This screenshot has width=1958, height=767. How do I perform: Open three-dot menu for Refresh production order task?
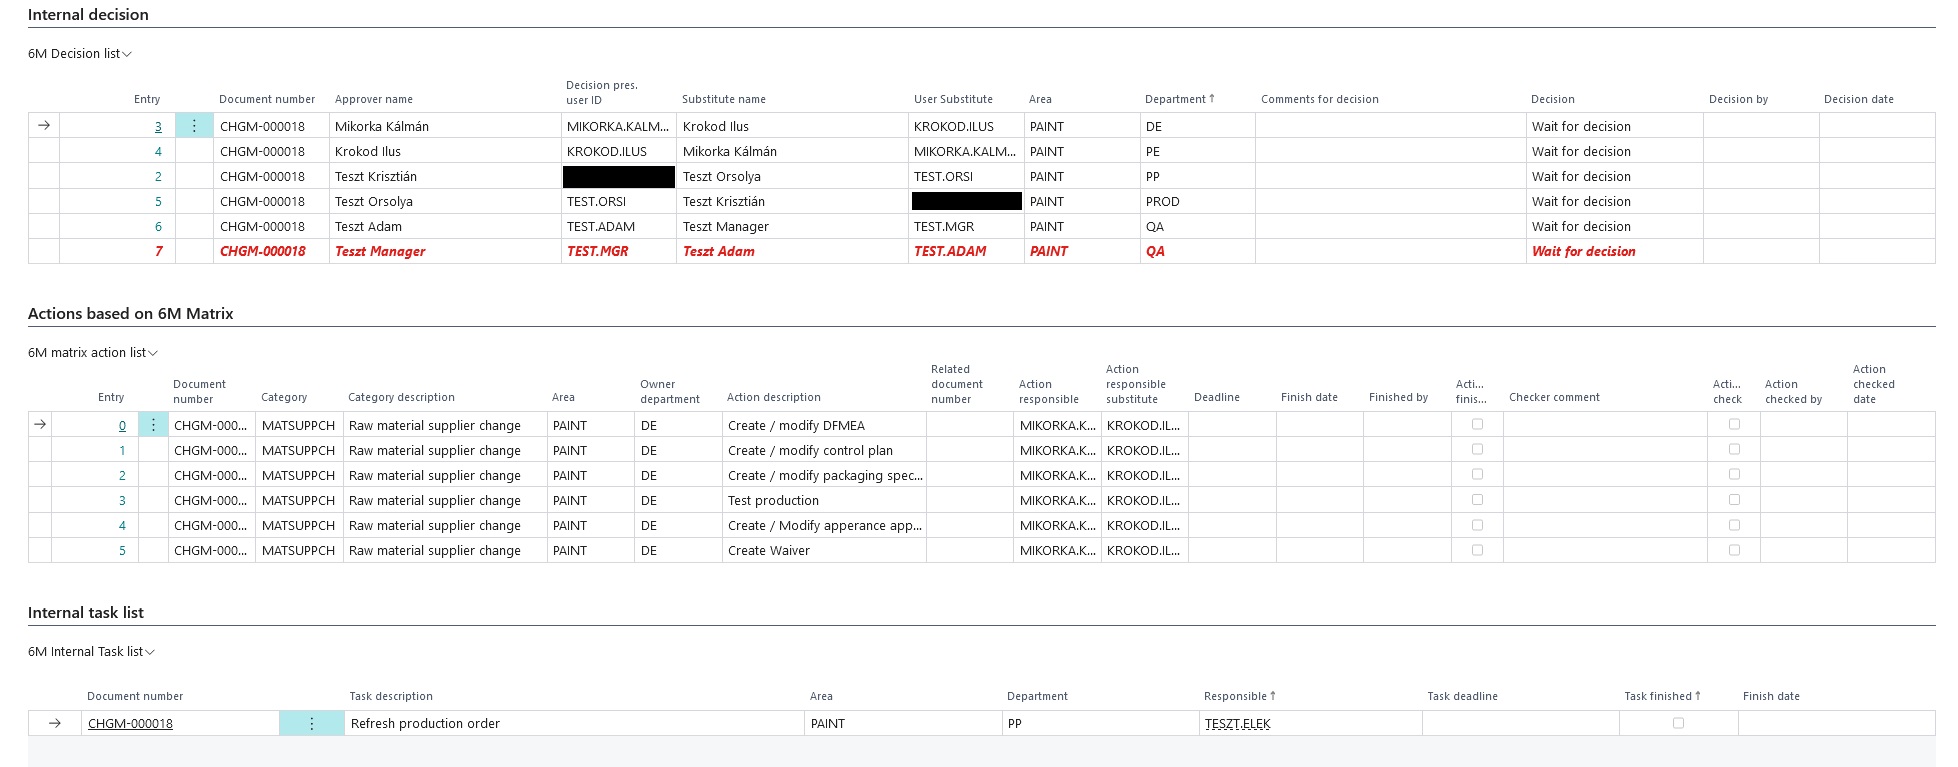(311, 723)
